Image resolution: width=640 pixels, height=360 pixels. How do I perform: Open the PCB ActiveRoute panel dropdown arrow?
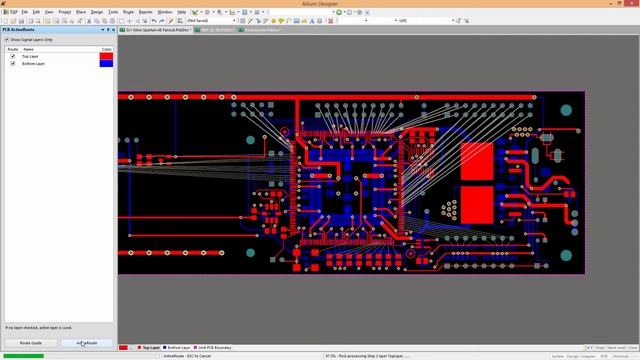click(102, 30)
